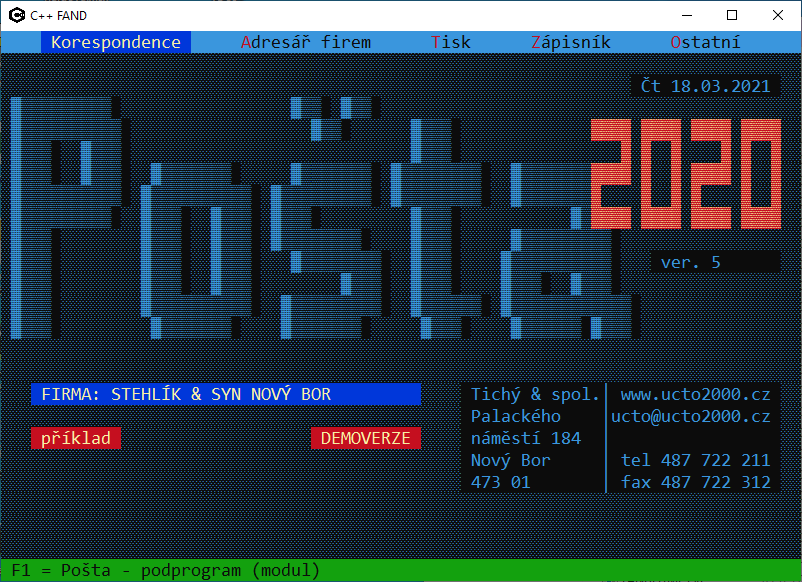This screenshot has width=802, height=582.
Task: Click the Tichý & spol. company name
Action: coord(535,394)
